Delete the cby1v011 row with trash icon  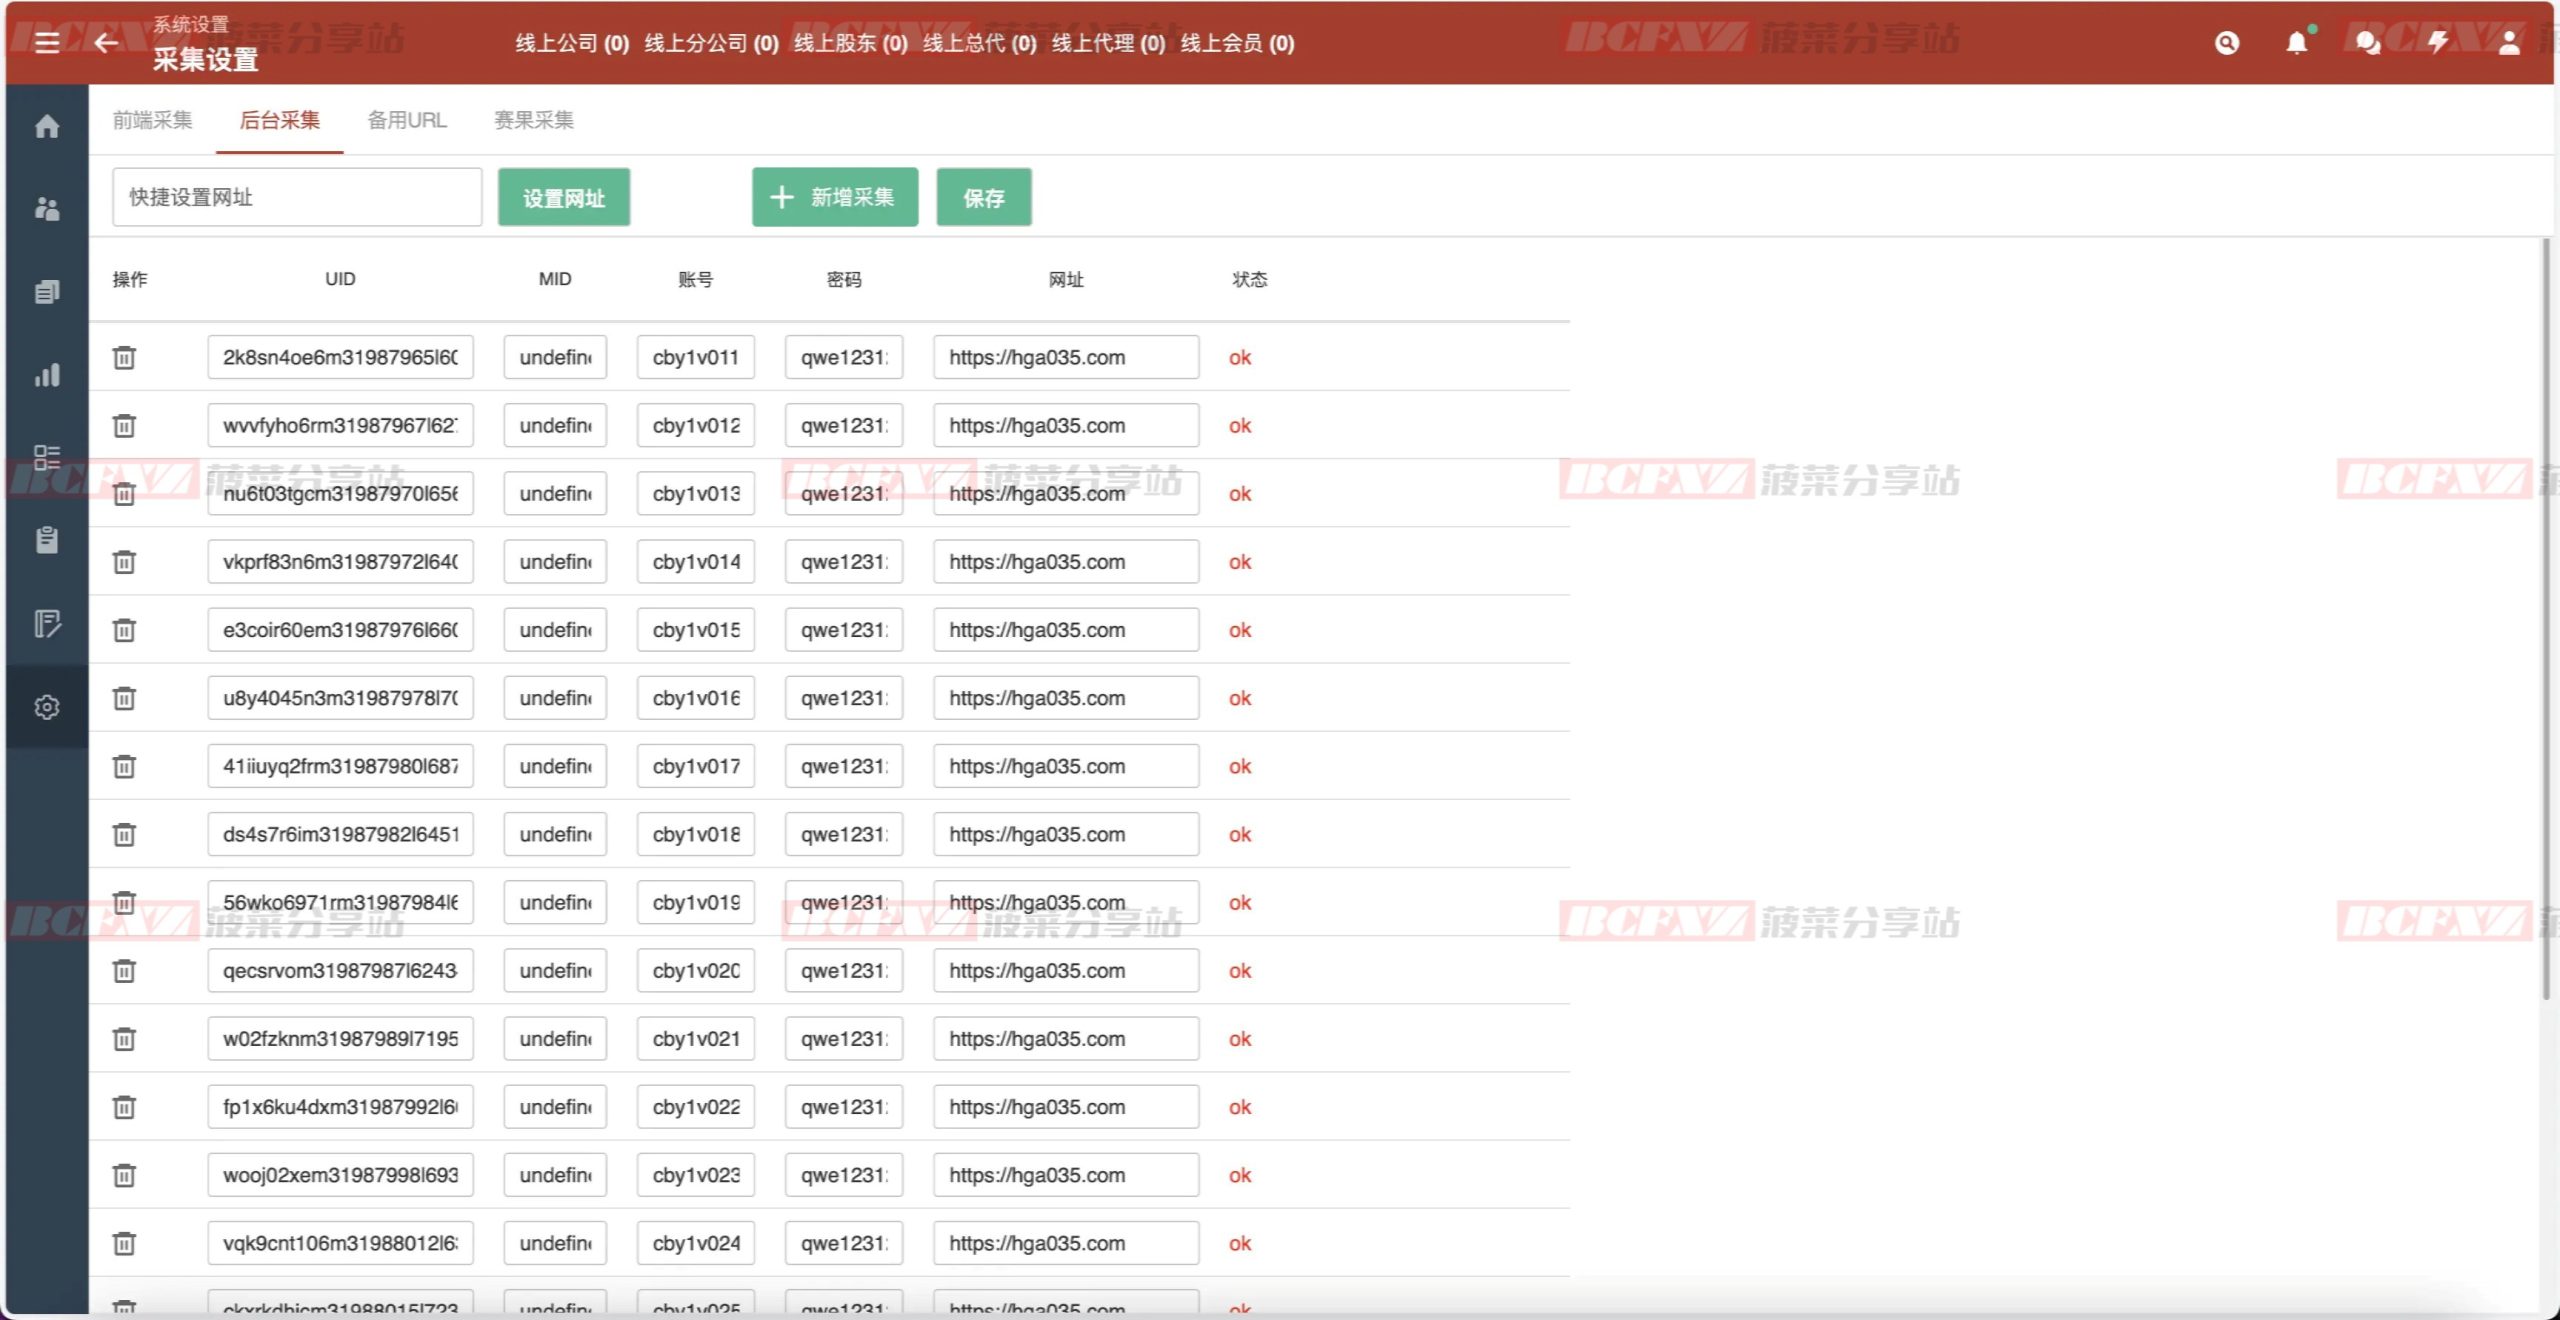tap(124, 357)
